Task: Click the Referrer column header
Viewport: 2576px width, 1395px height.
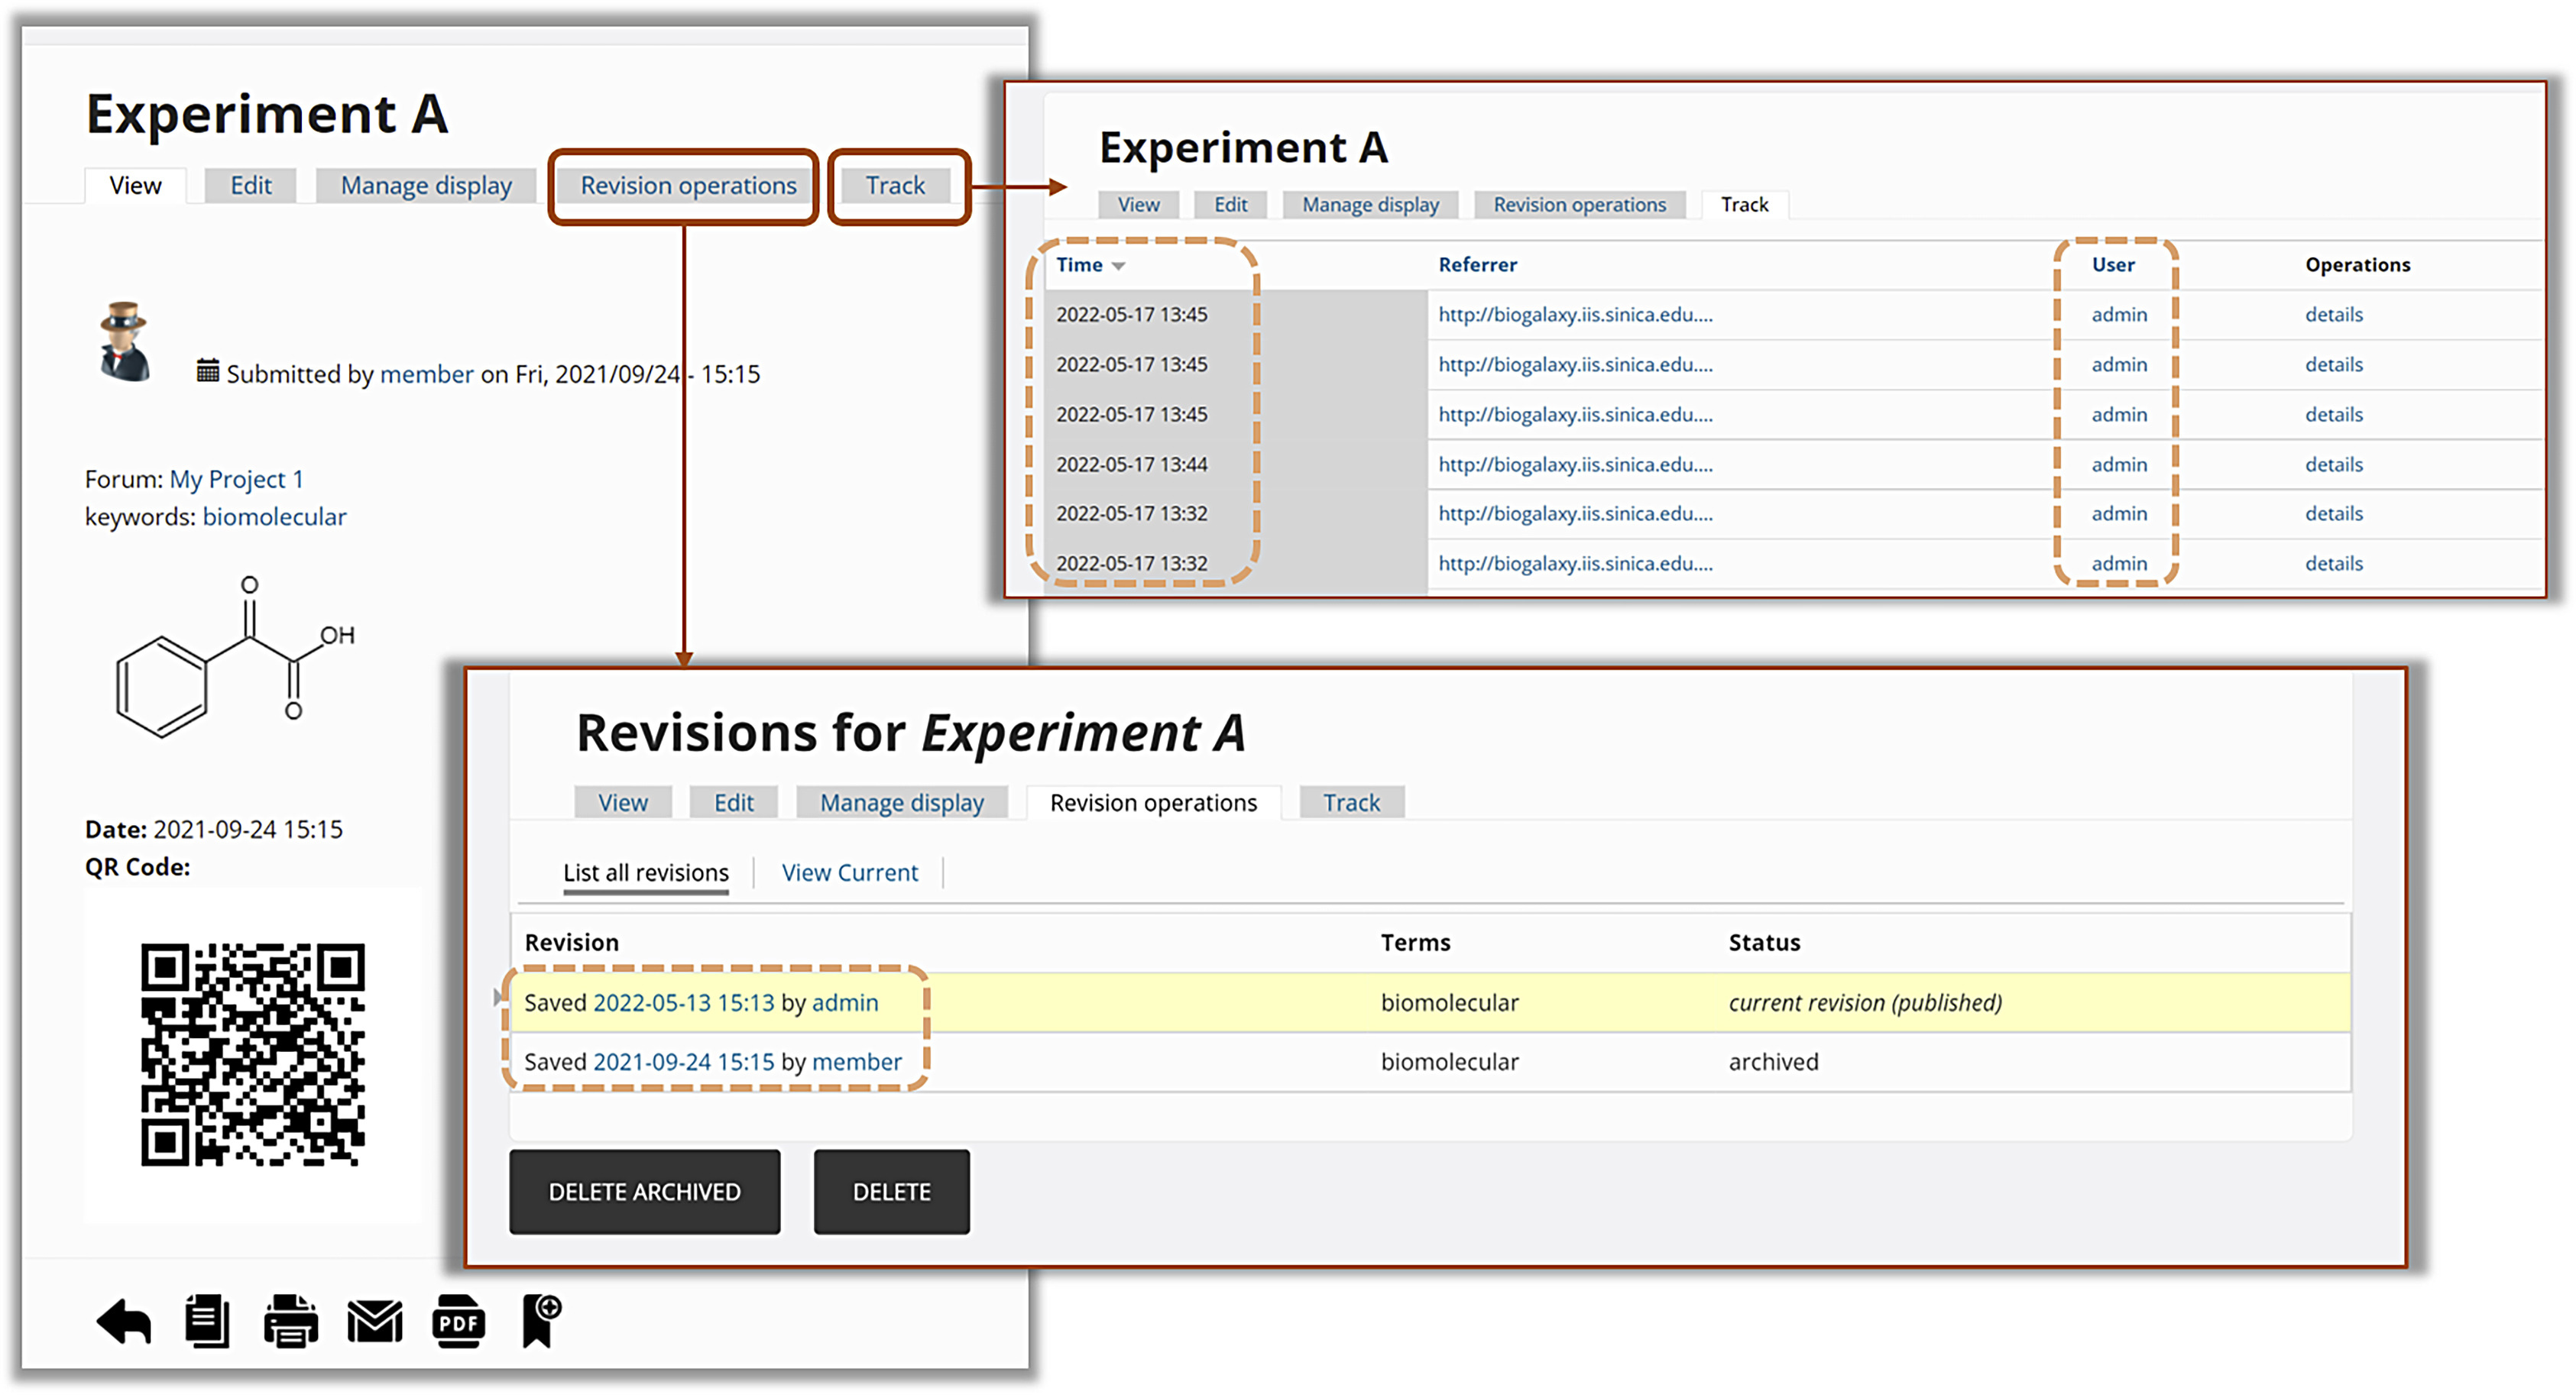Action: pyautogui.click(x=1477, y=265)
